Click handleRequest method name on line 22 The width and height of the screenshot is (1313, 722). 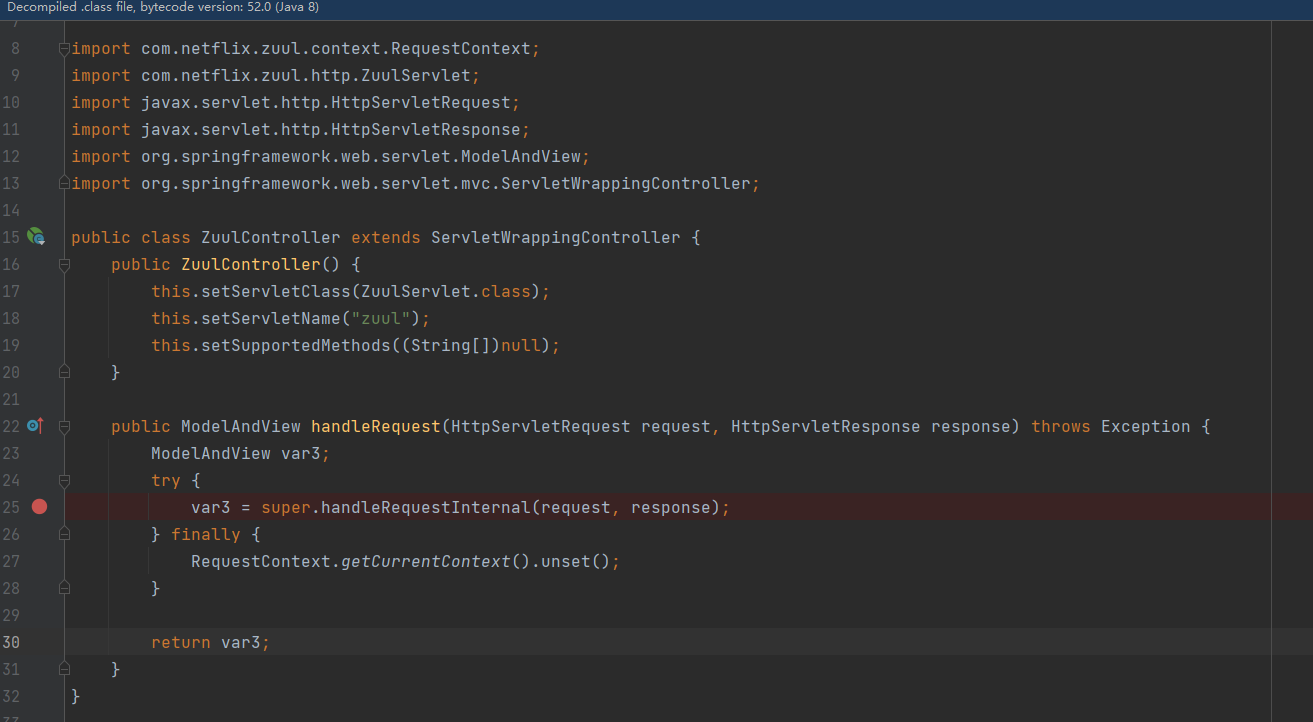tap(376, 426)
